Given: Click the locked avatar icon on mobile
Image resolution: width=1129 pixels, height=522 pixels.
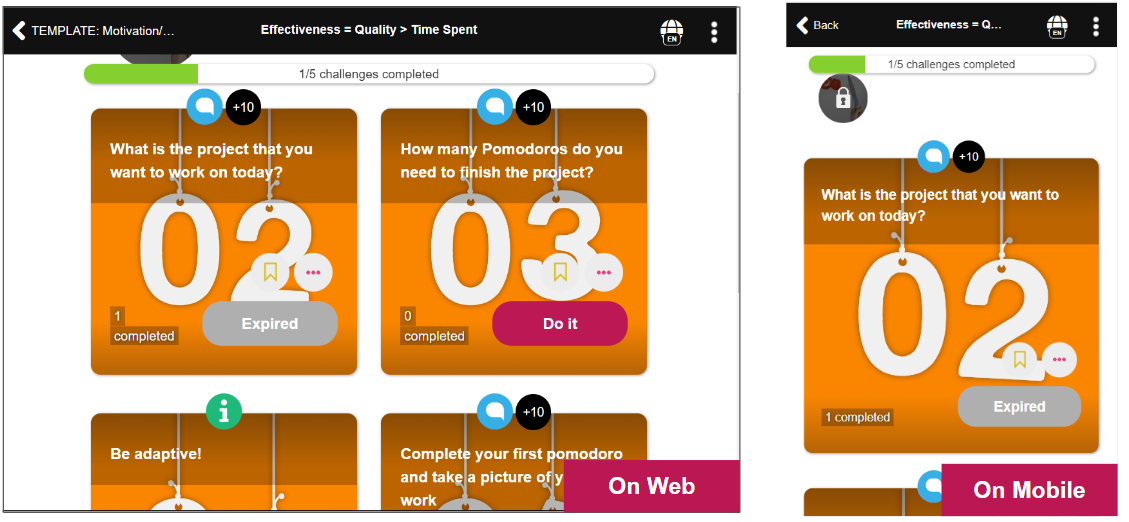Looking at the screenshot, I should click(x=843, y=99).
